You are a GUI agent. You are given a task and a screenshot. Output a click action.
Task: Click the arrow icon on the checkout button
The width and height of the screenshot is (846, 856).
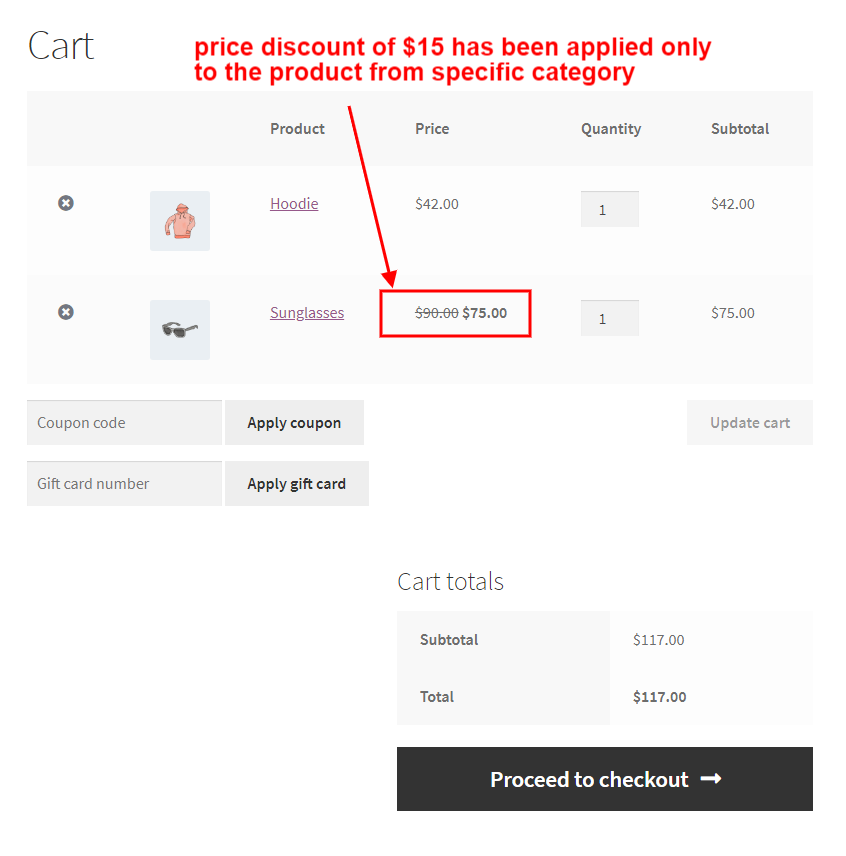tap(711, 778)
